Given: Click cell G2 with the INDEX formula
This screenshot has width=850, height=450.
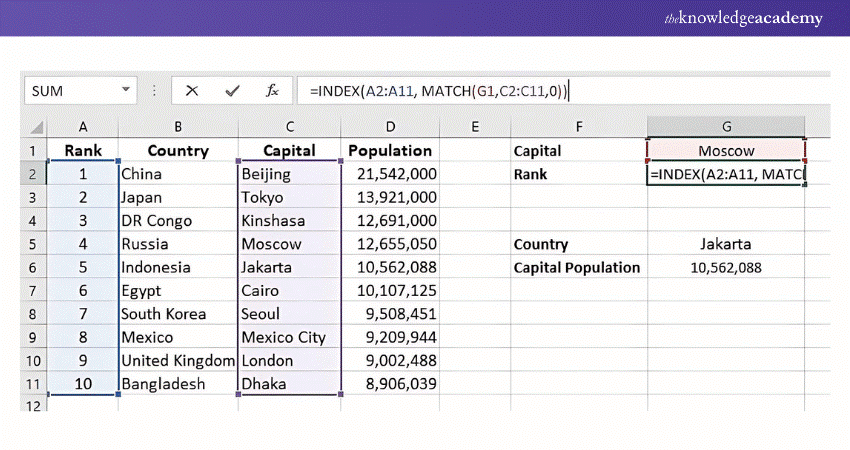Looking at the screenshot, I should point(726,174).
